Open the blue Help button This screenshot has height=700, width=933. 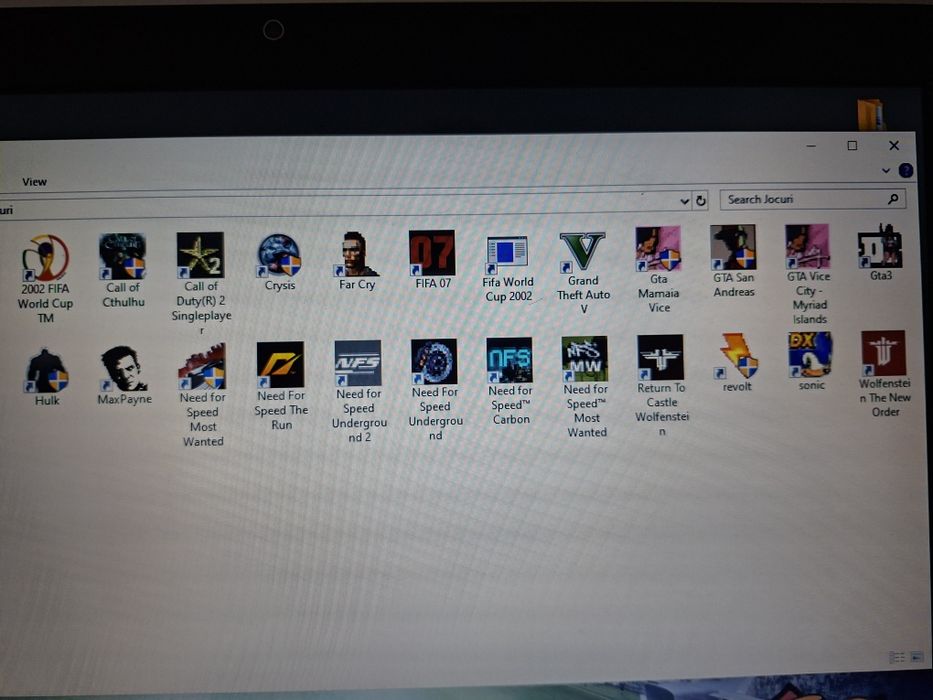click(905, 171)
